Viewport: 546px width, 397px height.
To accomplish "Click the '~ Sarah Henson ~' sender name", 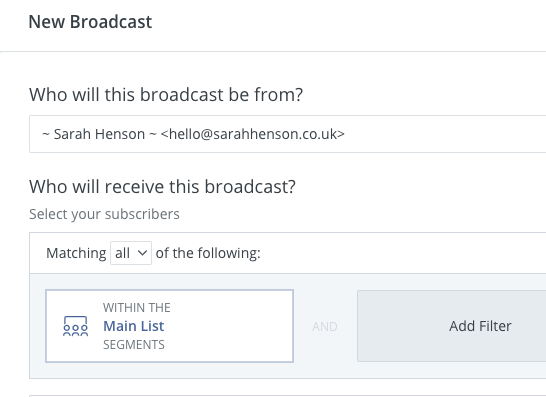I will click(100, 134).
